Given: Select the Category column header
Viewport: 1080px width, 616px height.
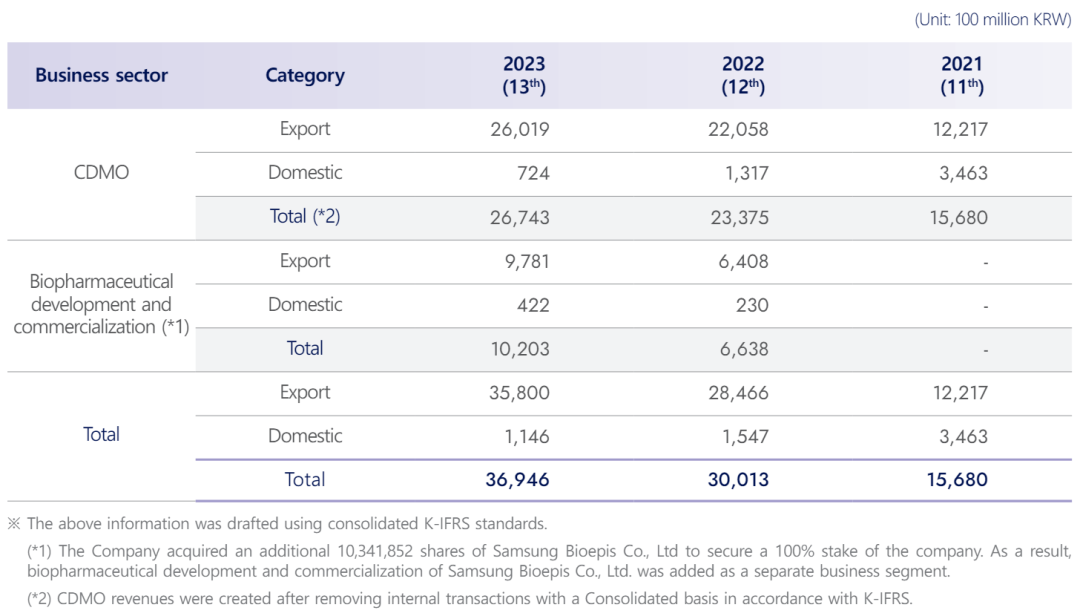Looking at the screenshot, I should (305, 76).
